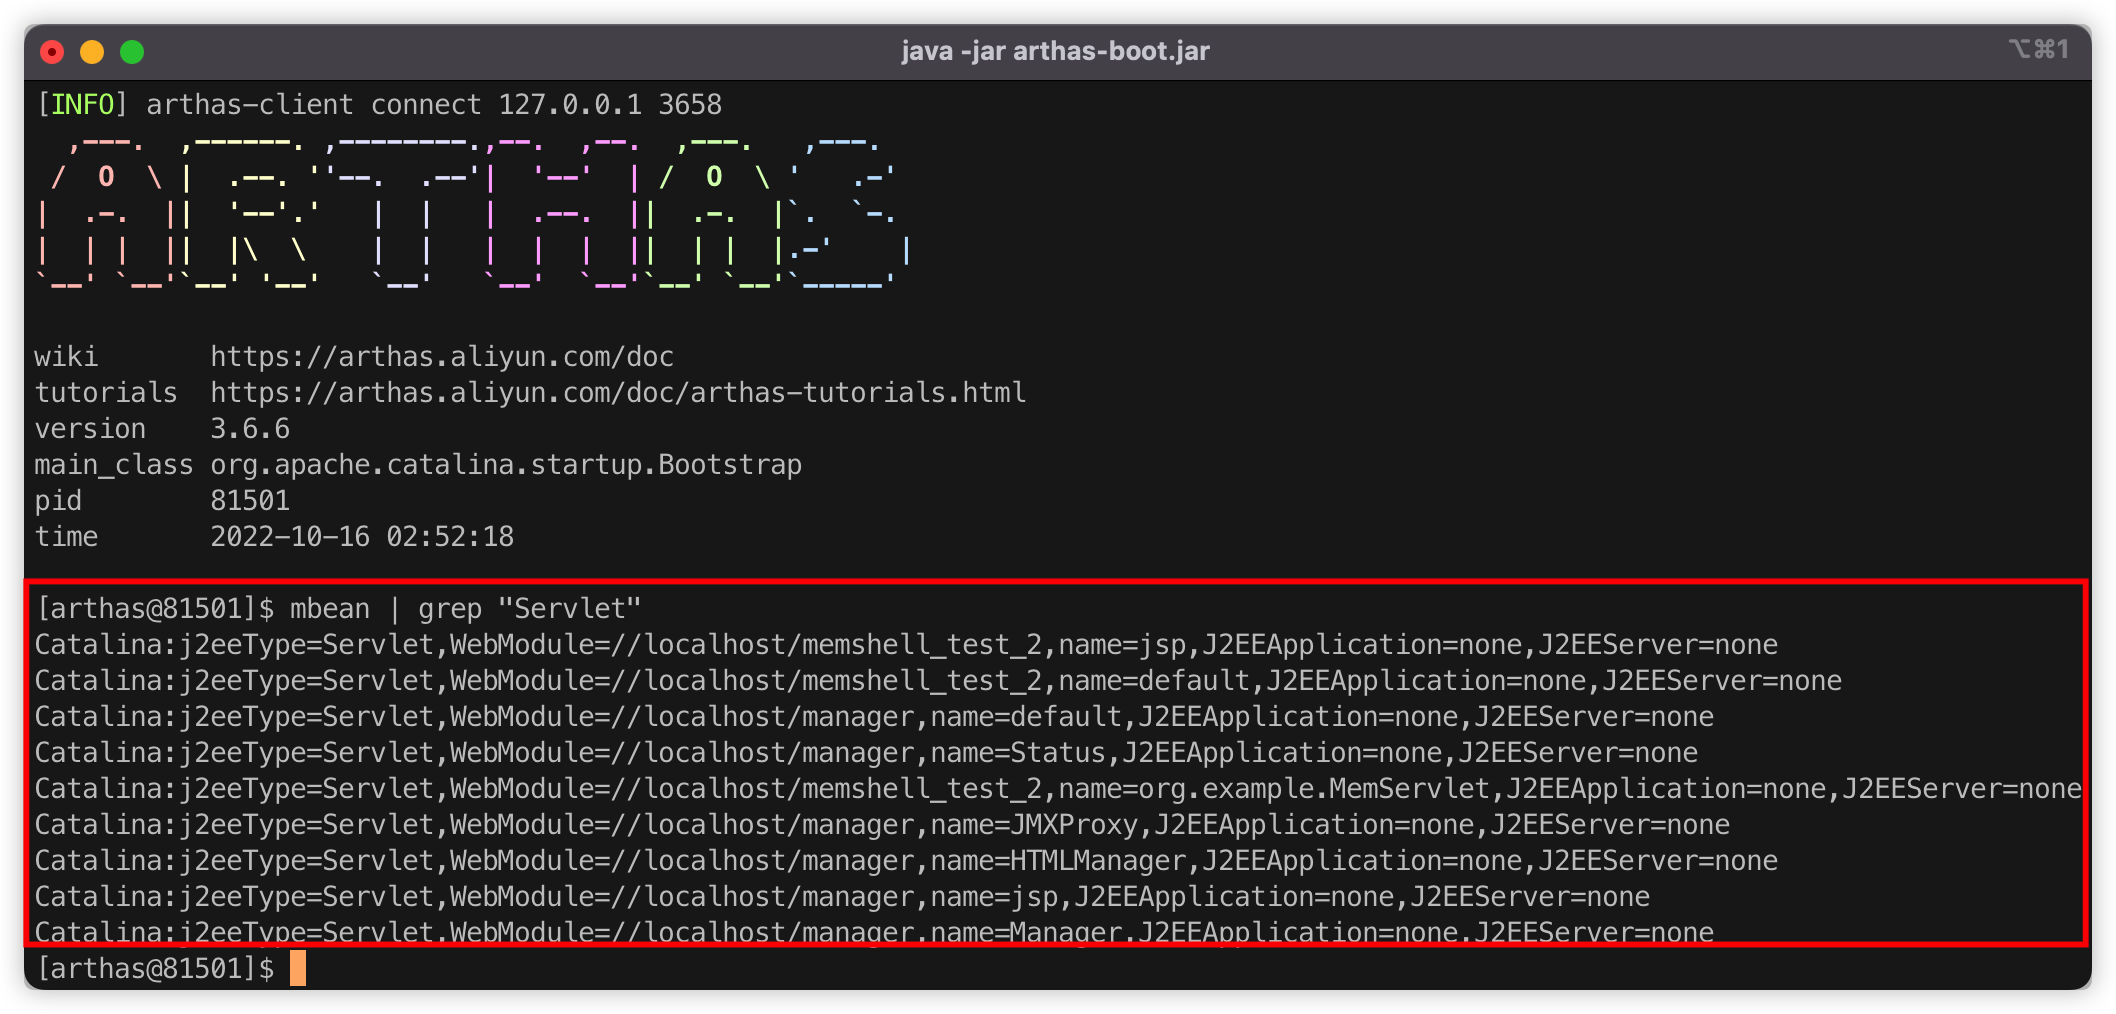Click the 'main_class' label

114,465
